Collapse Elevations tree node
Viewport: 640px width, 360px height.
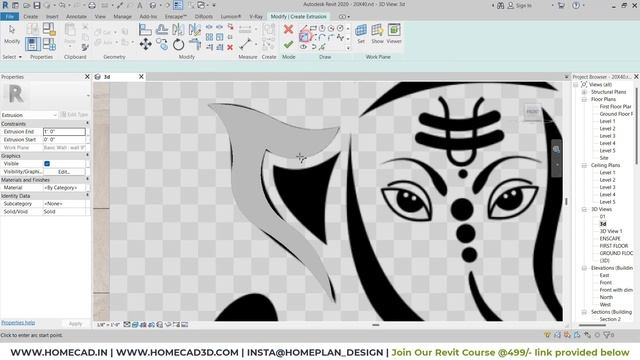coord(584,268)
